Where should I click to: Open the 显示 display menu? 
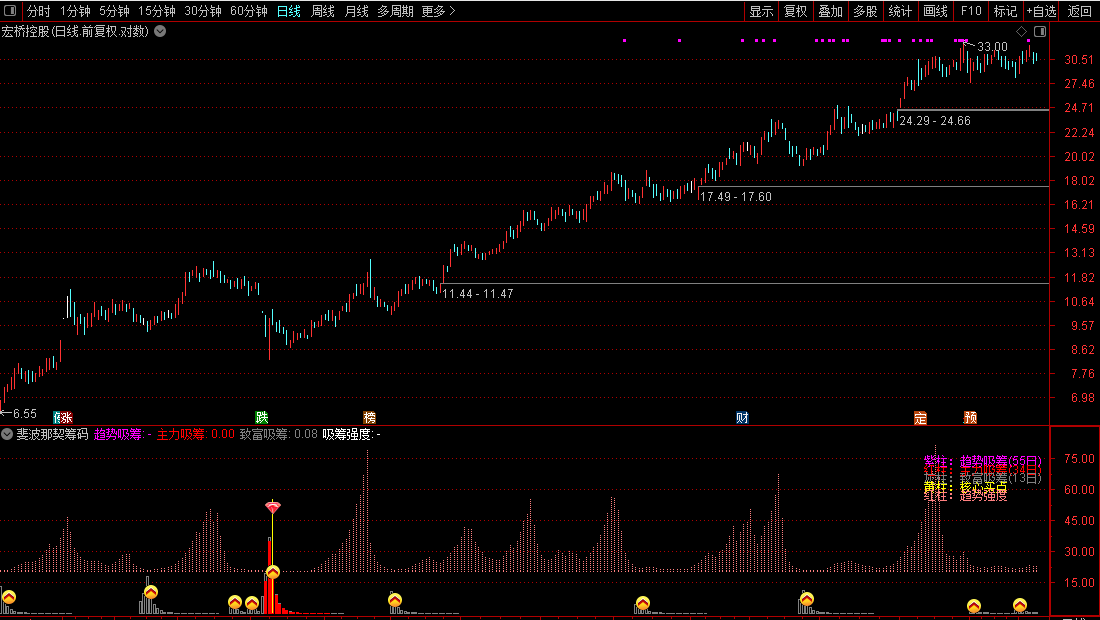point(761,11)
